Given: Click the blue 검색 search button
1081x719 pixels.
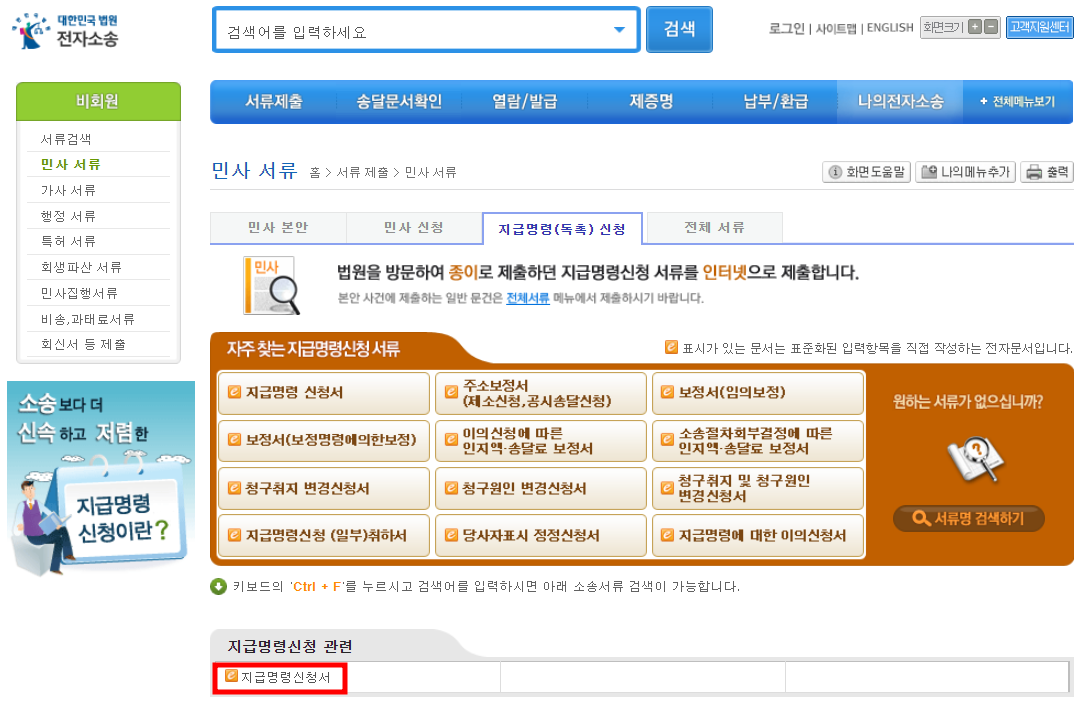Looking at the screenshot, I should 679,30.
